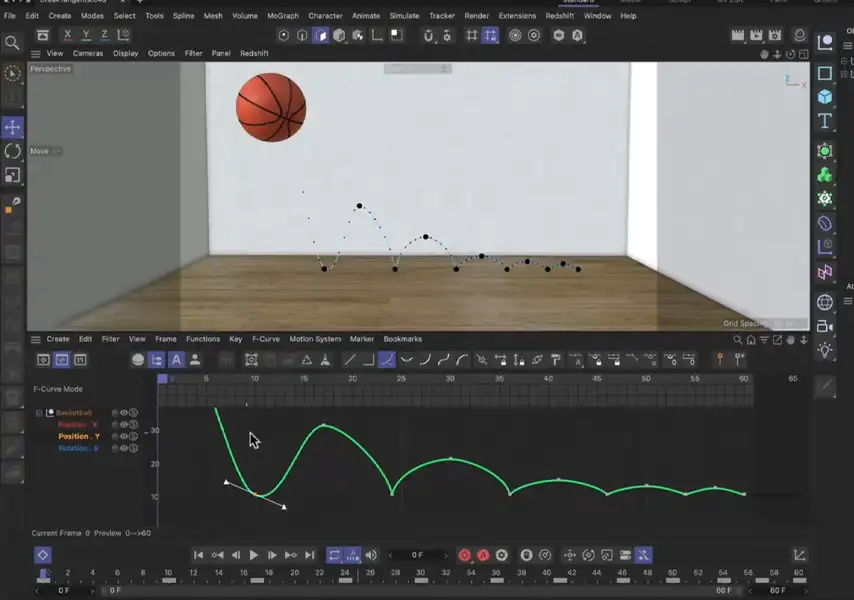Click the record active objects button
854x600 pixels.
click(464, 555)
